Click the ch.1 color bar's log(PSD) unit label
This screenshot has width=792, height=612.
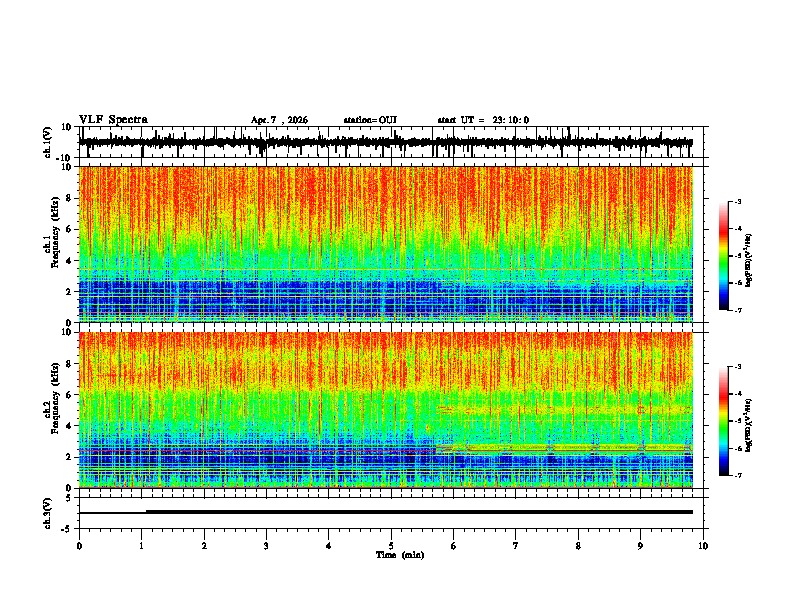(x=749, y=260)
